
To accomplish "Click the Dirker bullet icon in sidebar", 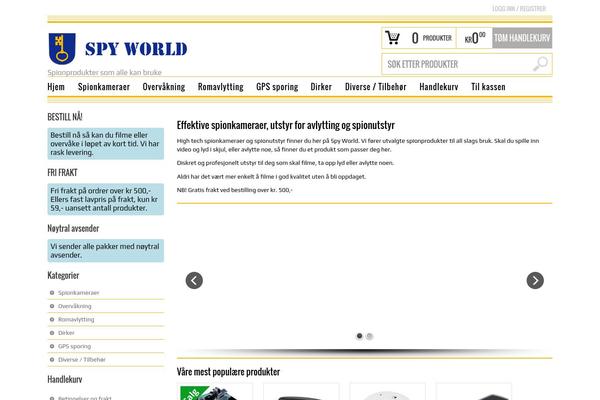I will [x=52, y=333].
